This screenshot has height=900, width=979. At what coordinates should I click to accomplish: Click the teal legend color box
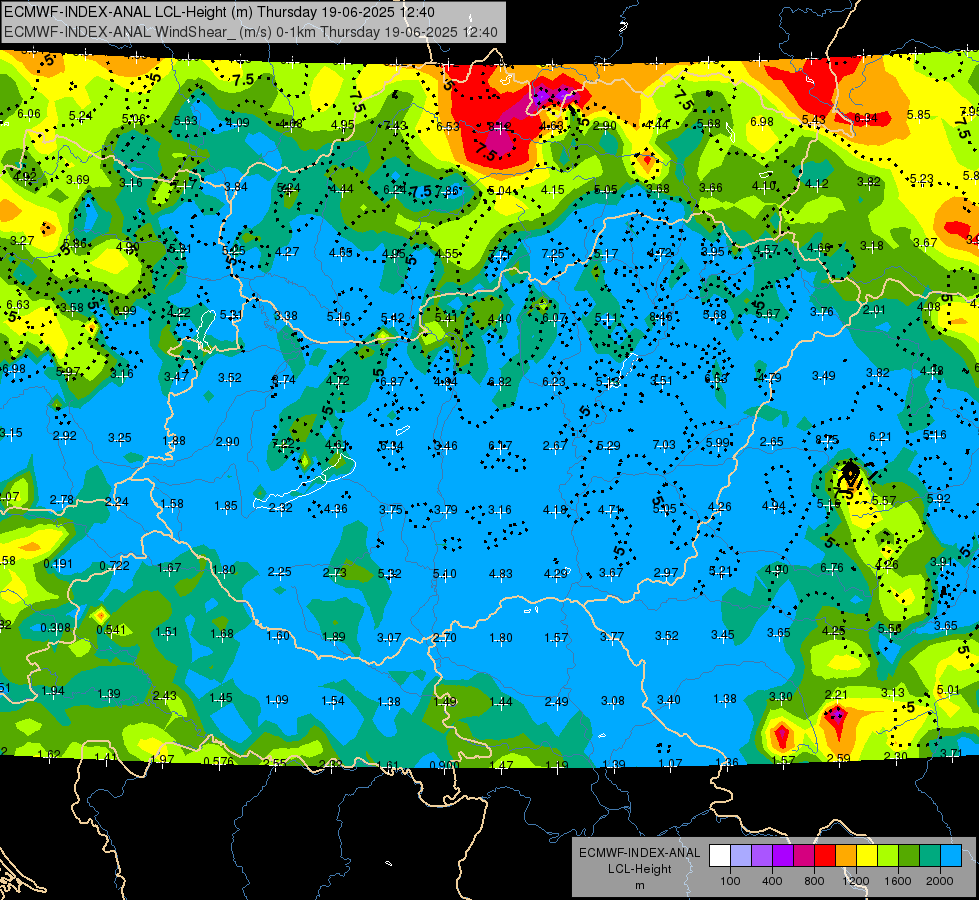(929, 855)
